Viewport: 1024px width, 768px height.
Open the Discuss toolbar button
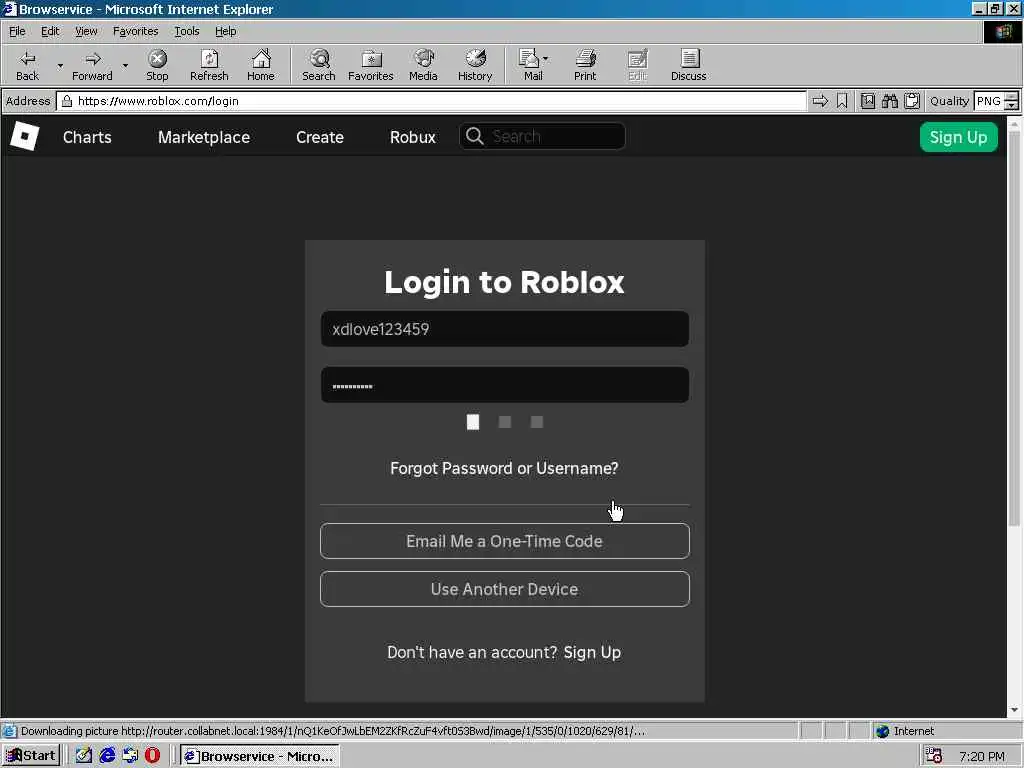pyautogui.click(x=688, y=65)
